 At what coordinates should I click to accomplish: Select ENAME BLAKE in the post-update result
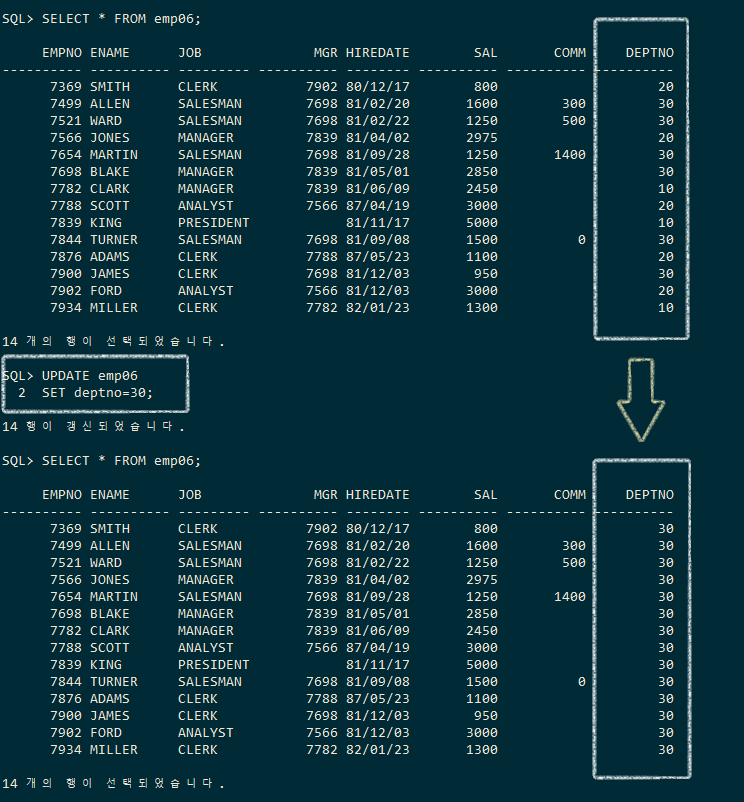(110, 614)
